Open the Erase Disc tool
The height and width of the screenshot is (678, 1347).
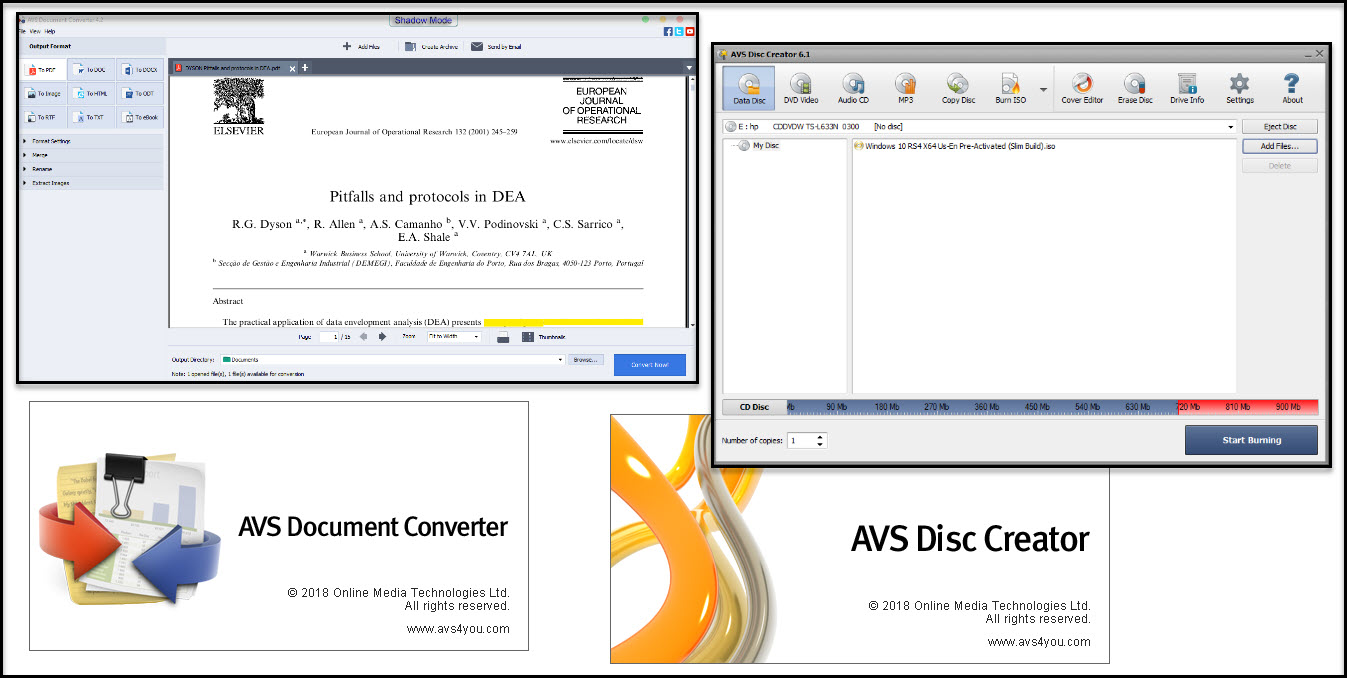coord(1135,88)
